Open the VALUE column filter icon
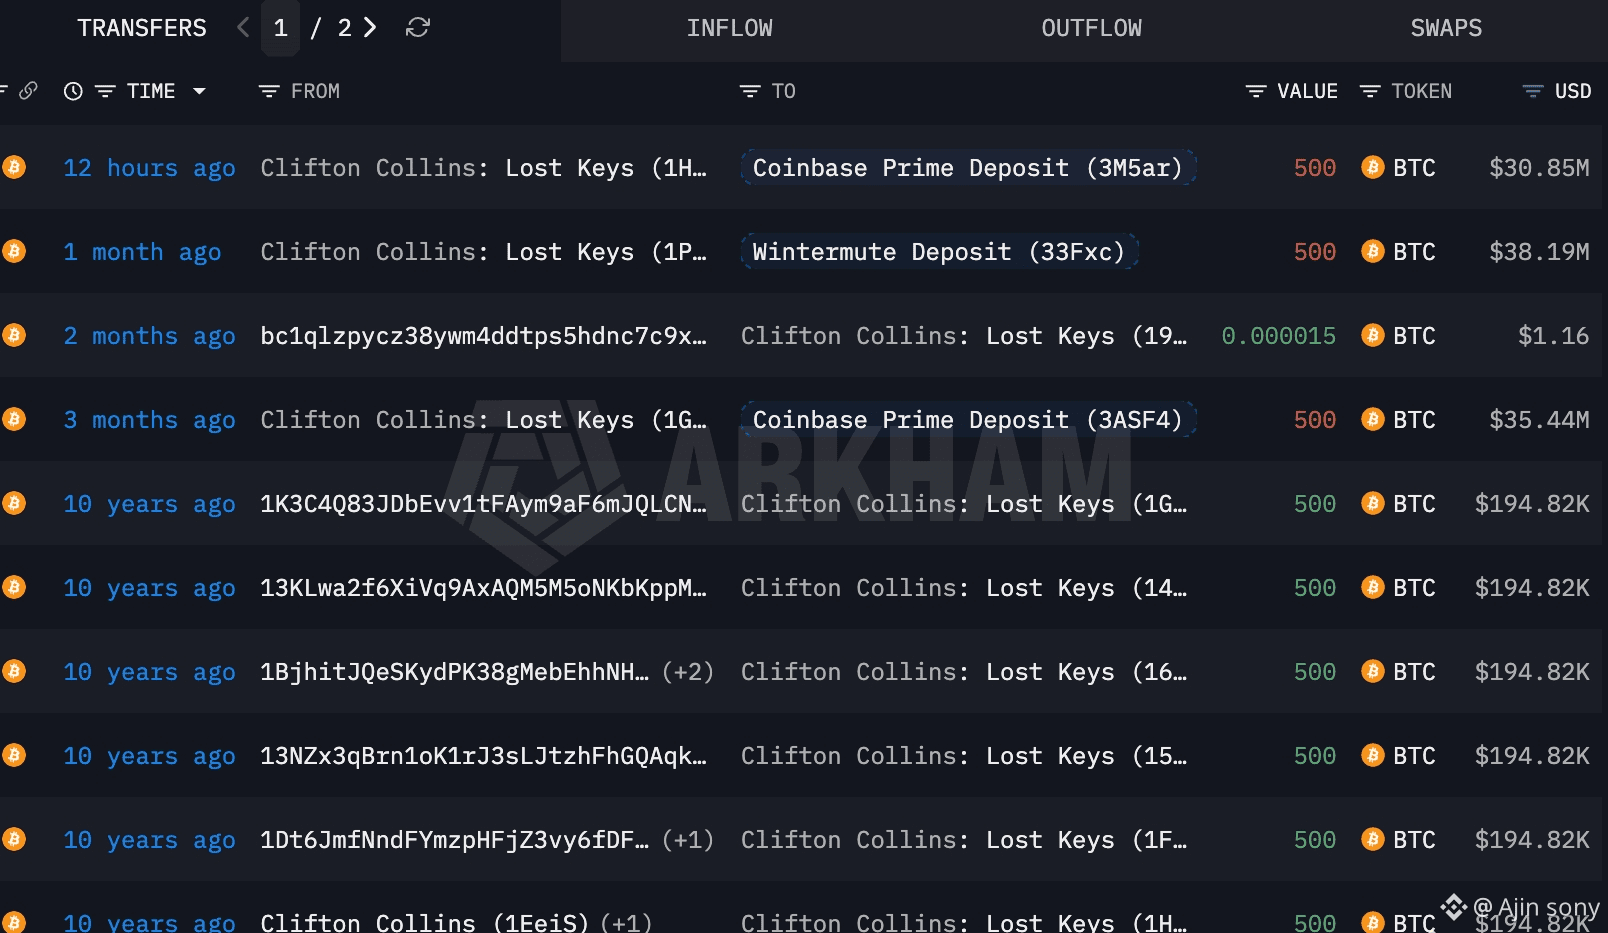 [1256, 91]
